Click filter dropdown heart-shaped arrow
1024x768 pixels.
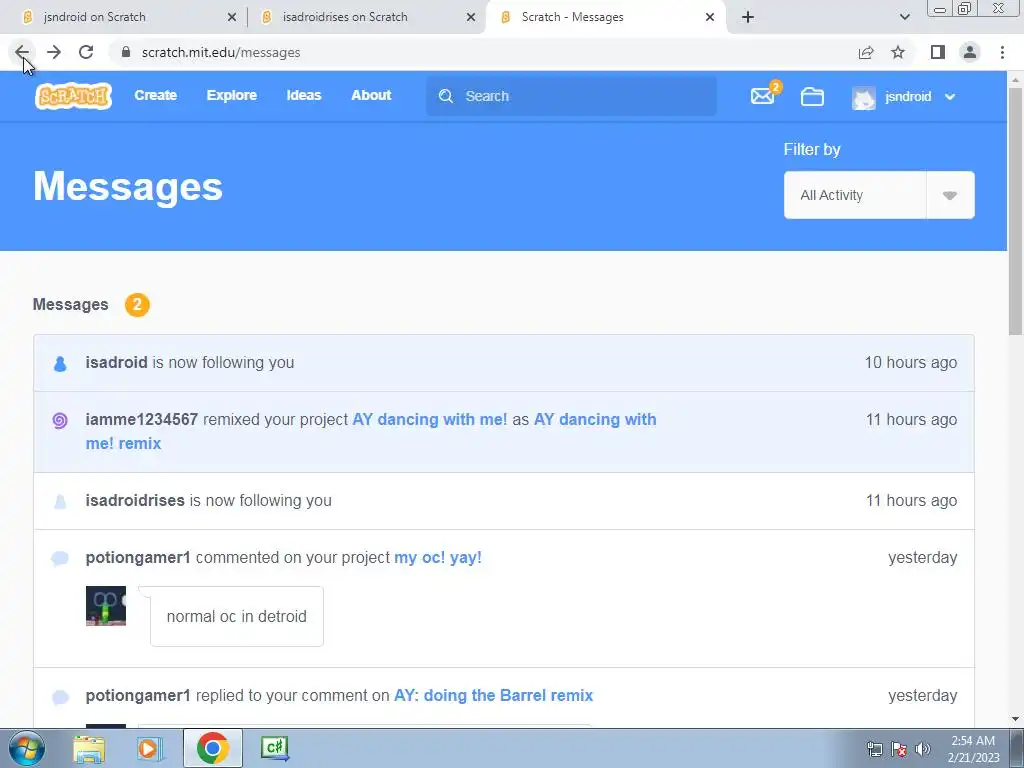(950, 195)
